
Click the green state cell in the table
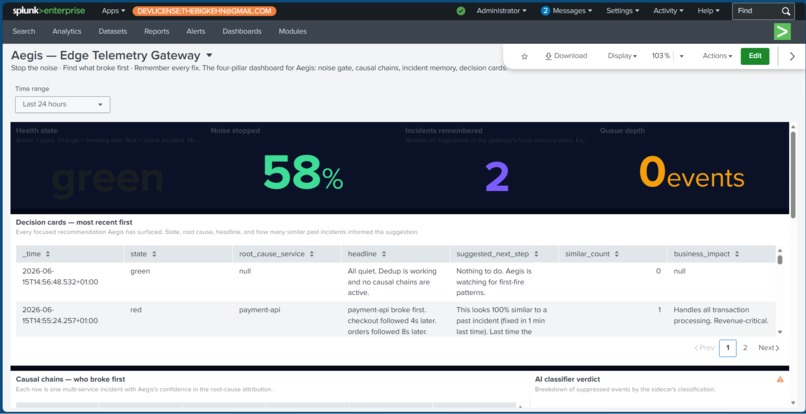click(x=140, y=271)
